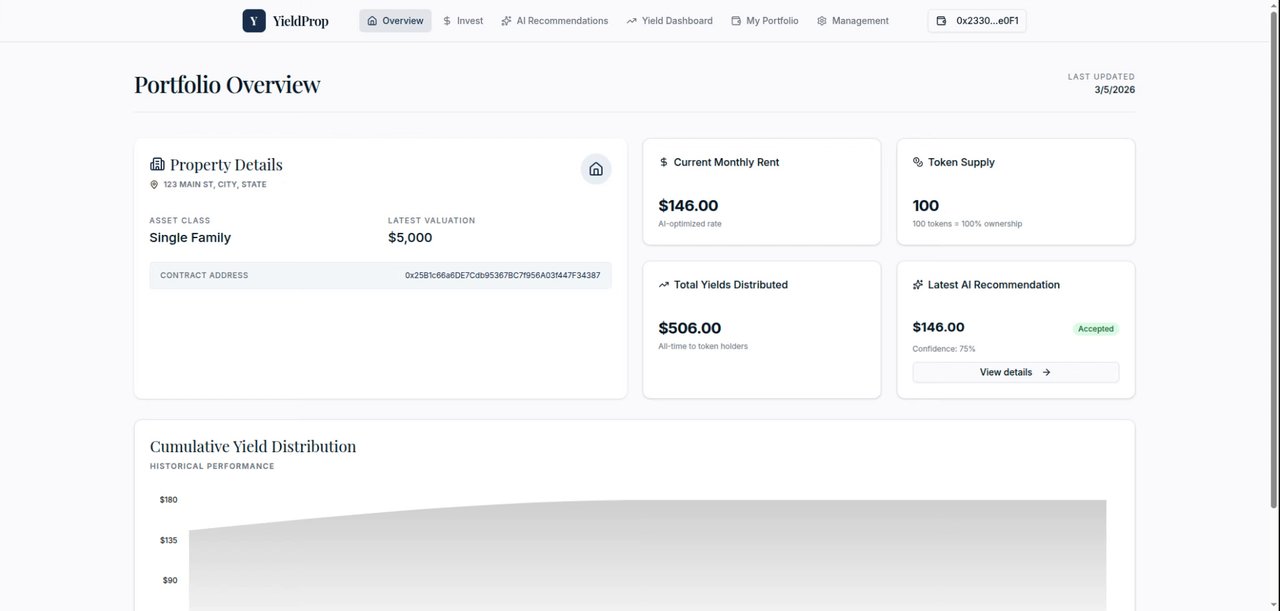
Task: Click the YieldProp logo icon
Action: point(254,21)
